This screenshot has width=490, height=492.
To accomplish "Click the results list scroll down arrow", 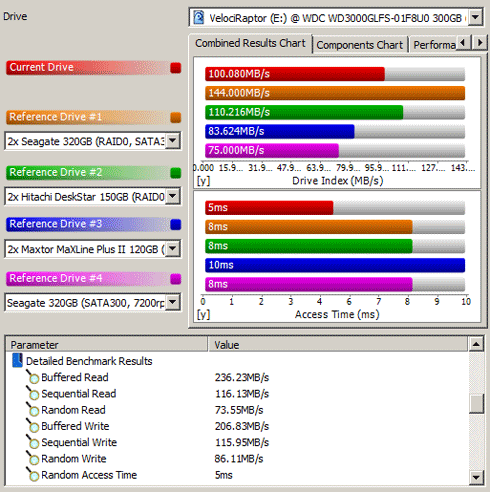I will pos(476,477).
